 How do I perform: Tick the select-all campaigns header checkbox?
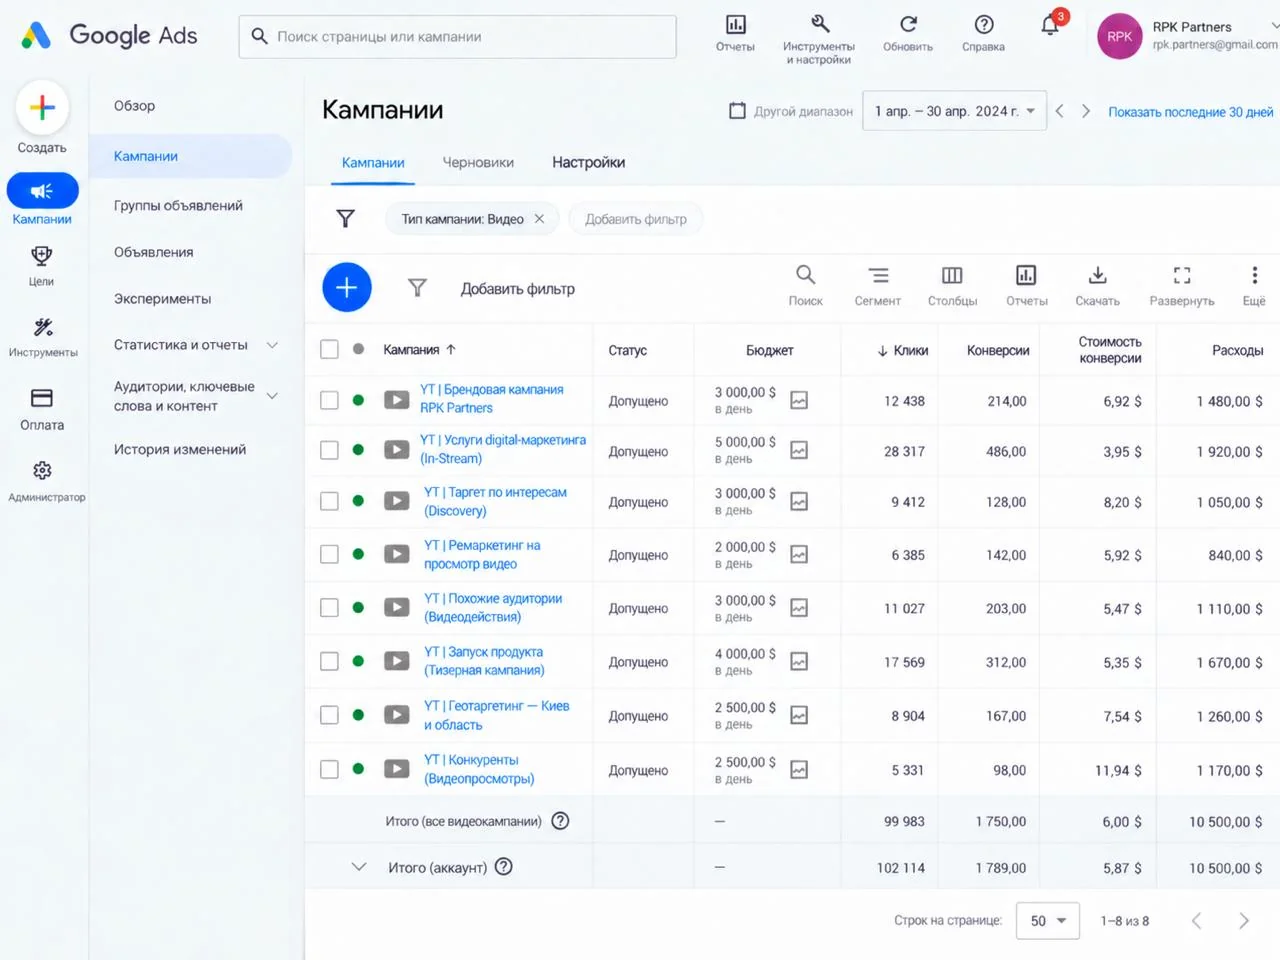[x=329, y=349]
